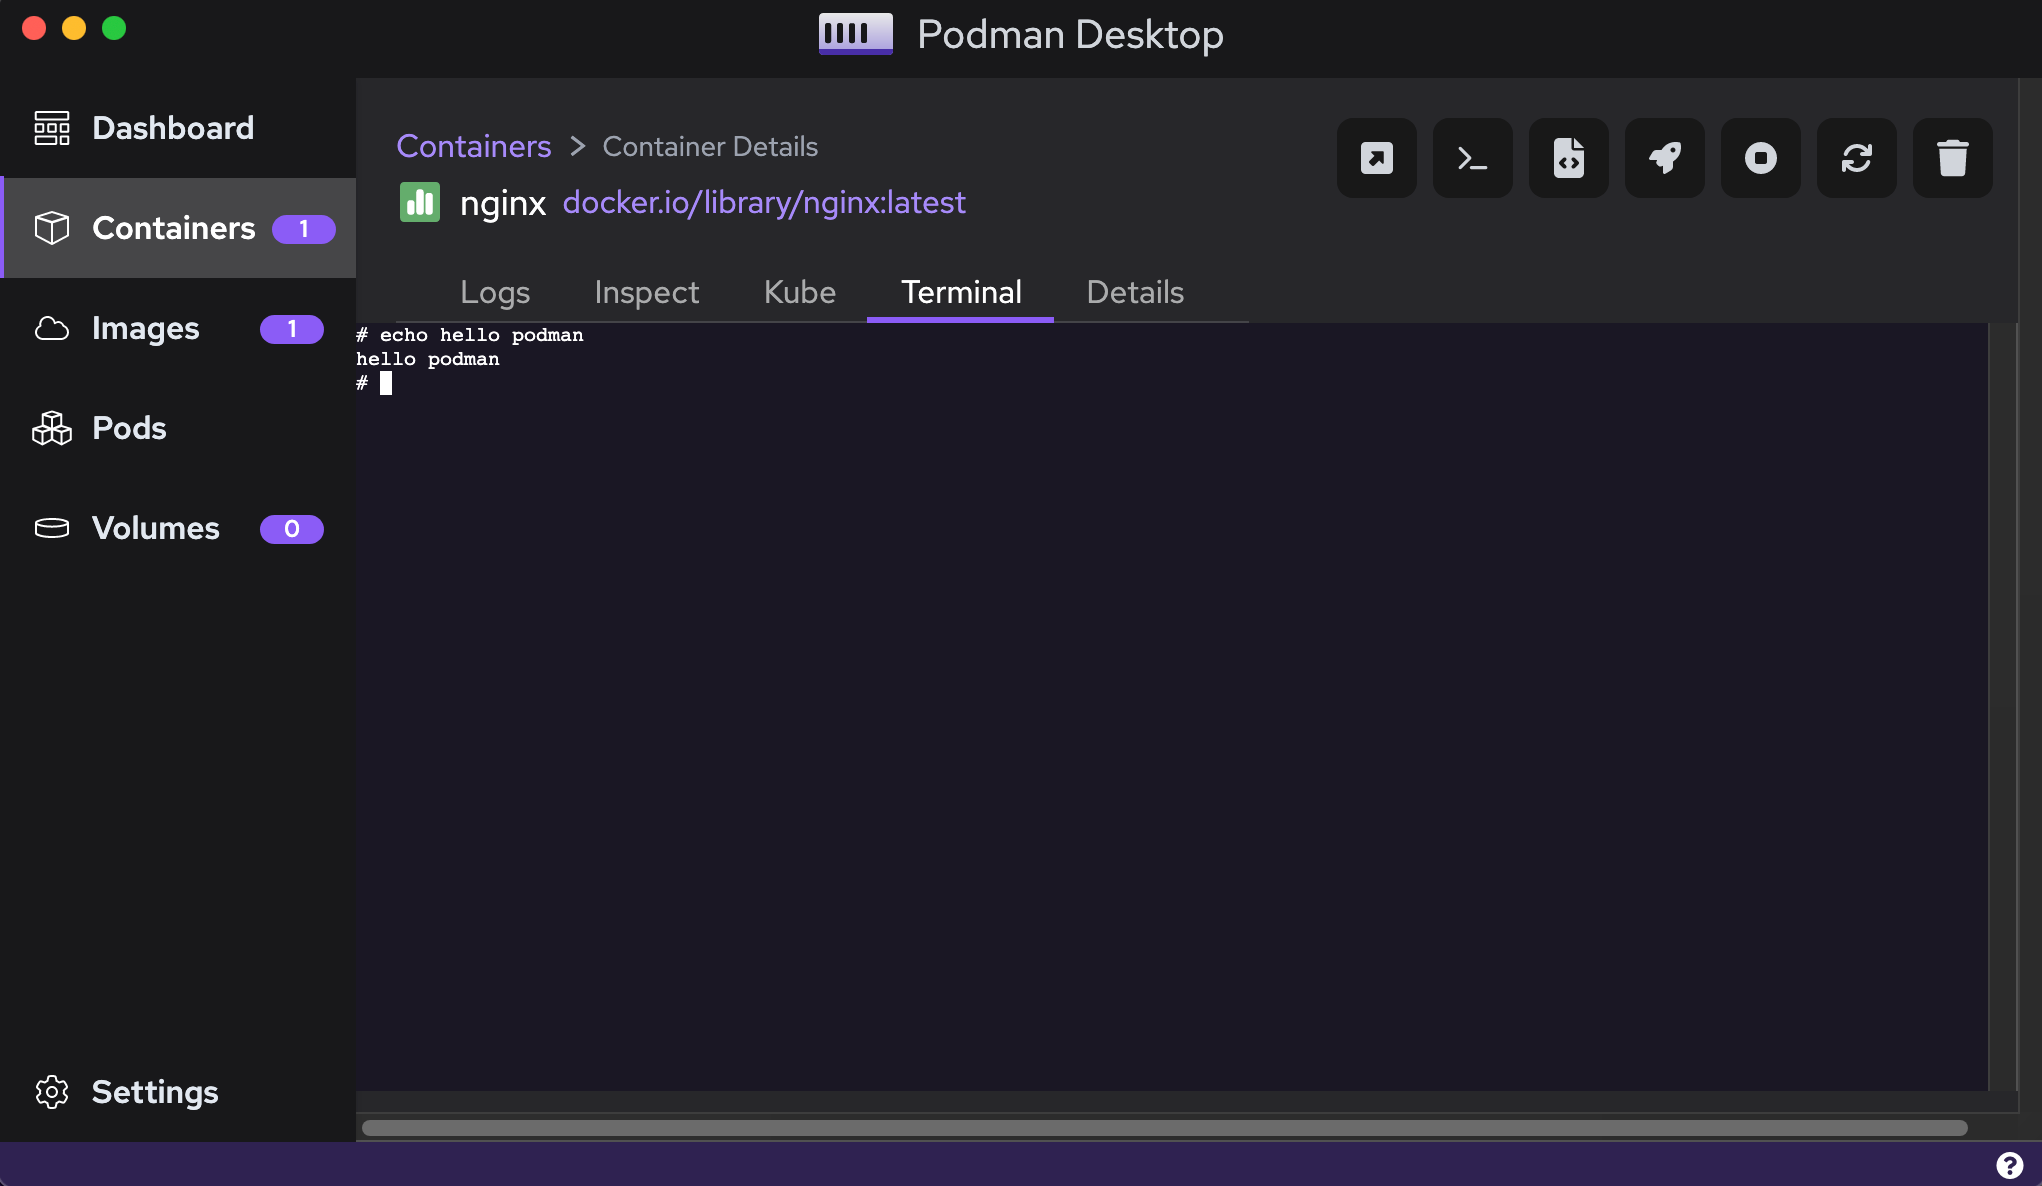Open the Images section
This screenshot has width=2042, height=1186.
145,328
